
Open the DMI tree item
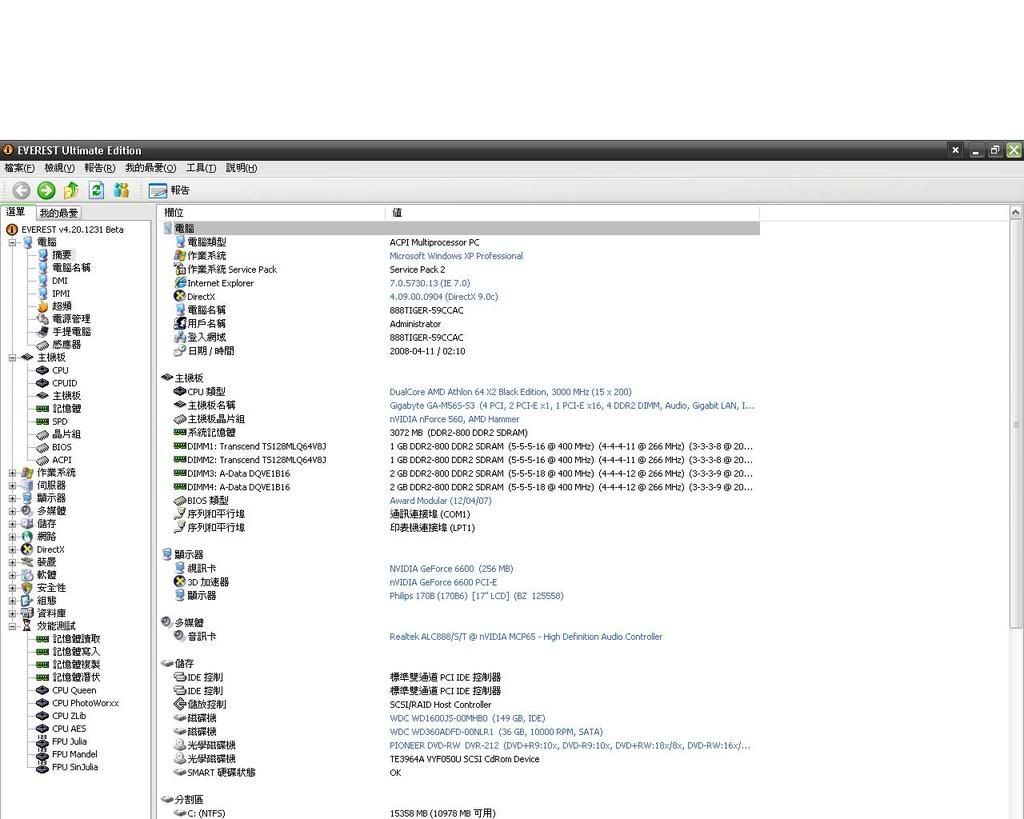click(x=60, y=281)
